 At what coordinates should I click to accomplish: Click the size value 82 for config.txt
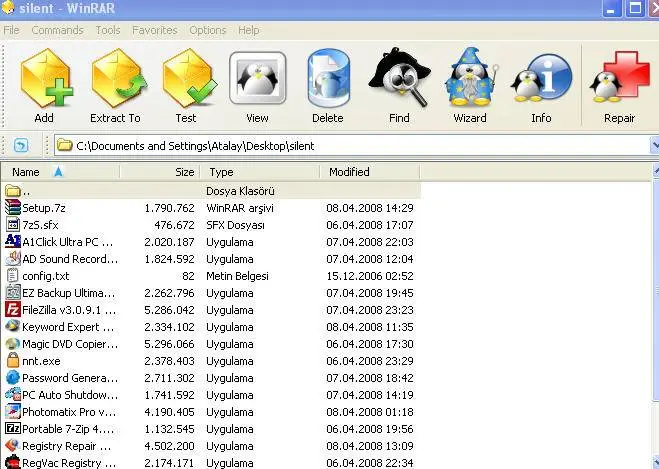click(x=188, y=276)
